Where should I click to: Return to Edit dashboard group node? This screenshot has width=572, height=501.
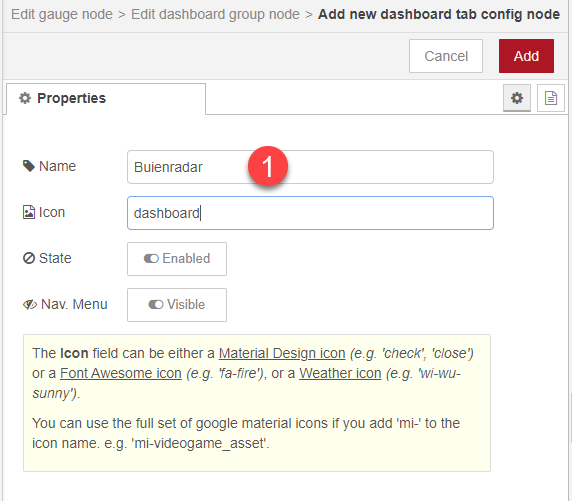tap(215, 14)
